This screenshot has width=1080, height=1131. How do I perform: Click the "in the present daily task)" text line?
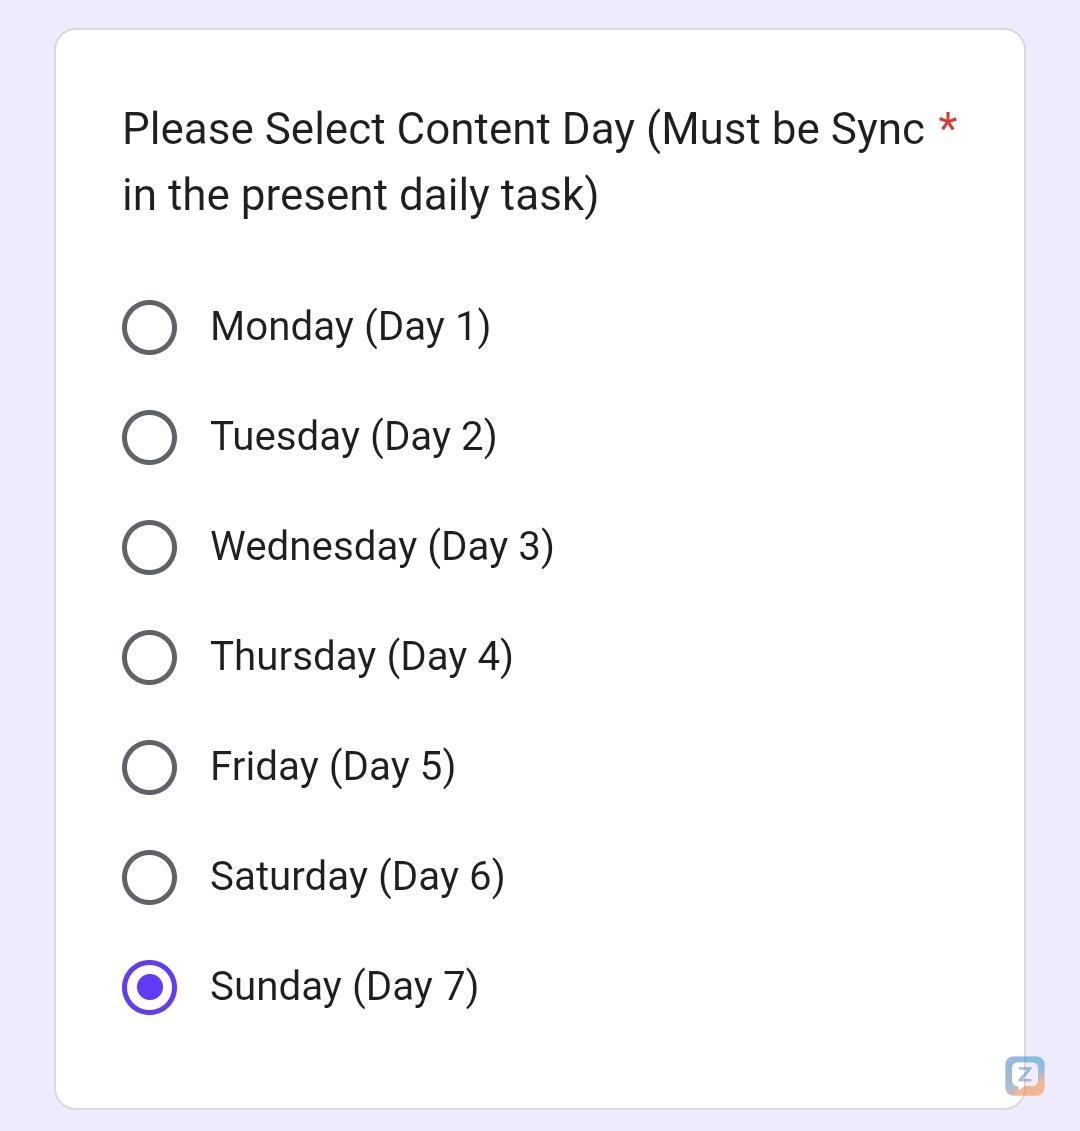pos(360,195)
